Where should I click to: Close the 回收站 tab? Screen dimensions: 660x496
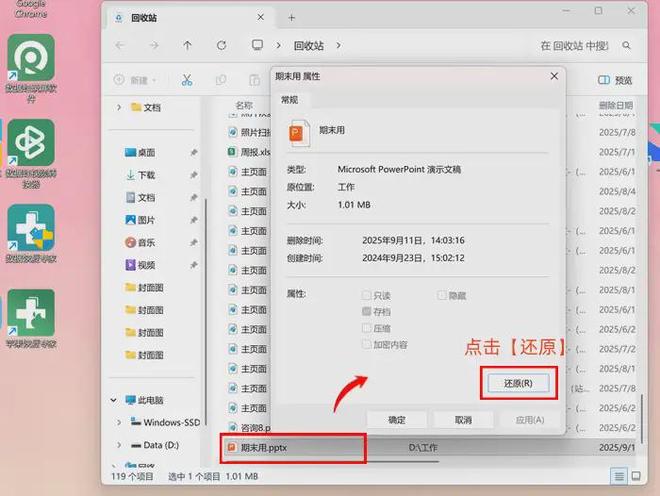tap(261, 17)
